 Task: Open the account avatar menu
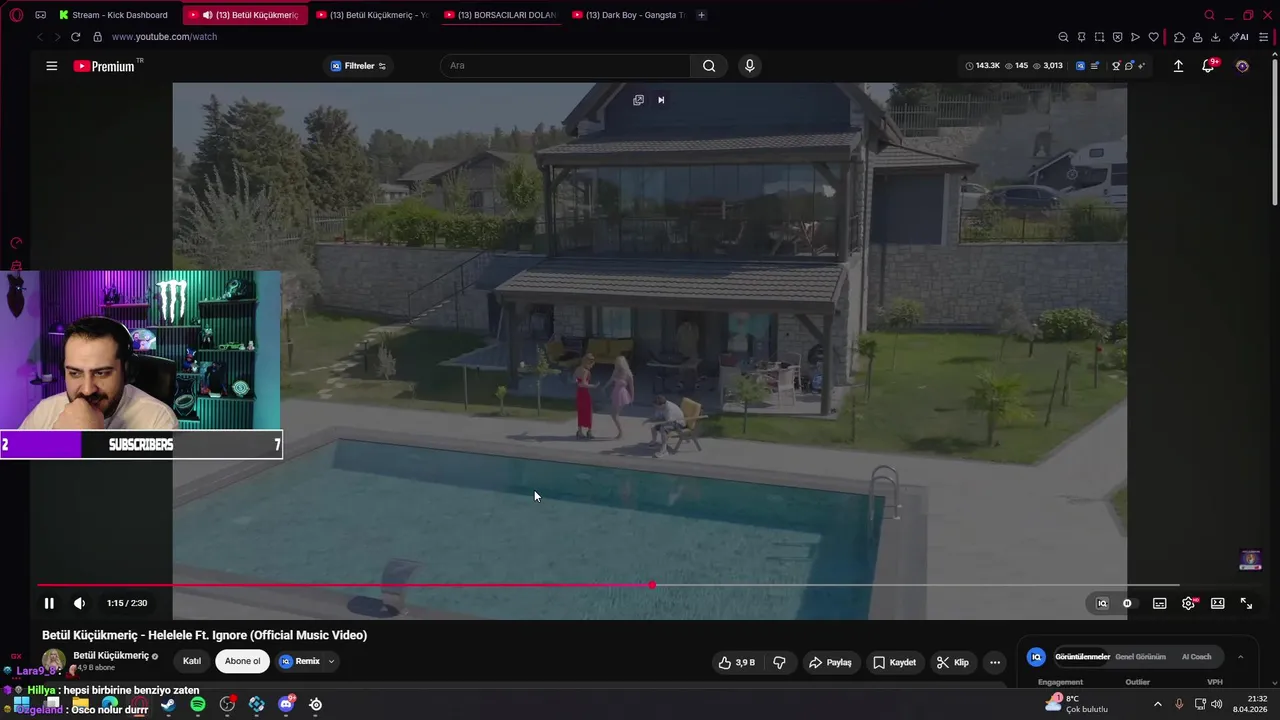(x=1242, y=66)
